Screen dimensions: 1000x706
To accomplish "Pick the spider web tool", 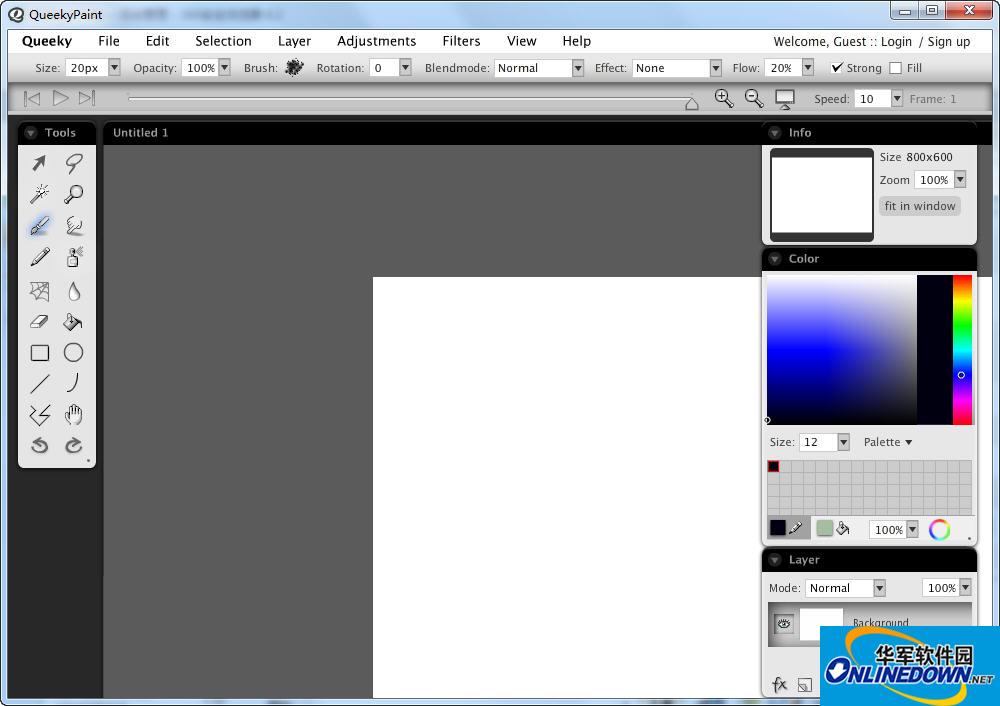I will tap(39, 291).
